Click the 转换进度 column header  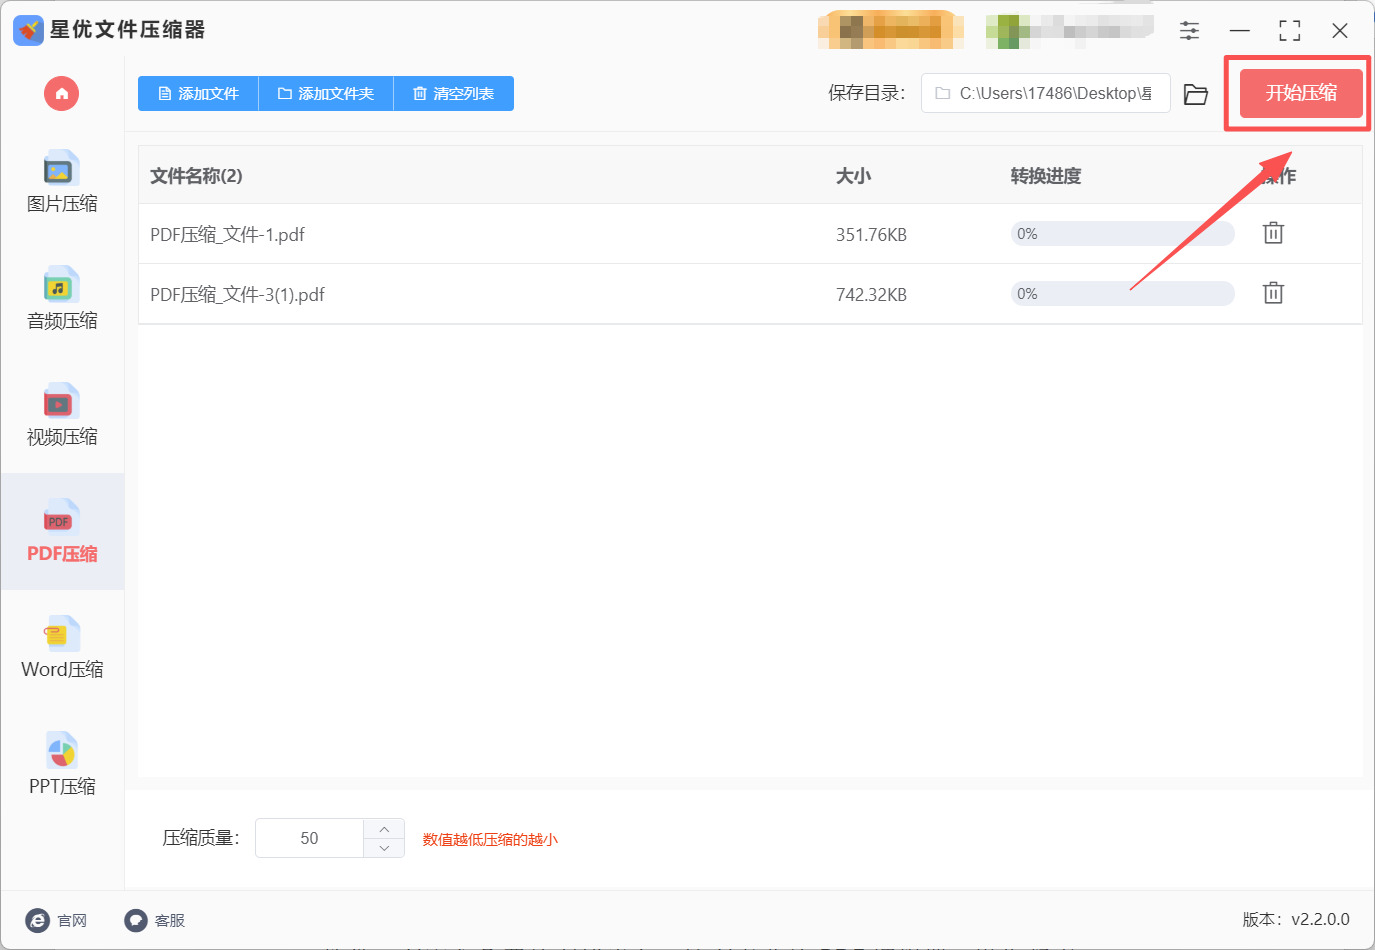click(1045, 176)
